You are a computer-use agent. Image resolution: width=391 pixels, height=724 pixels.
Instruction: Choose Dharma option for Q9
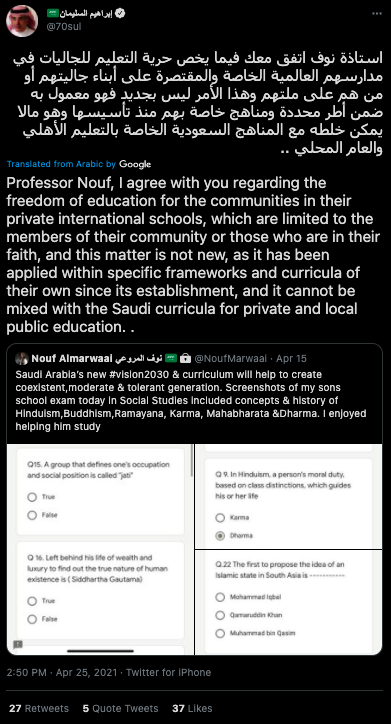click(220, 536)
